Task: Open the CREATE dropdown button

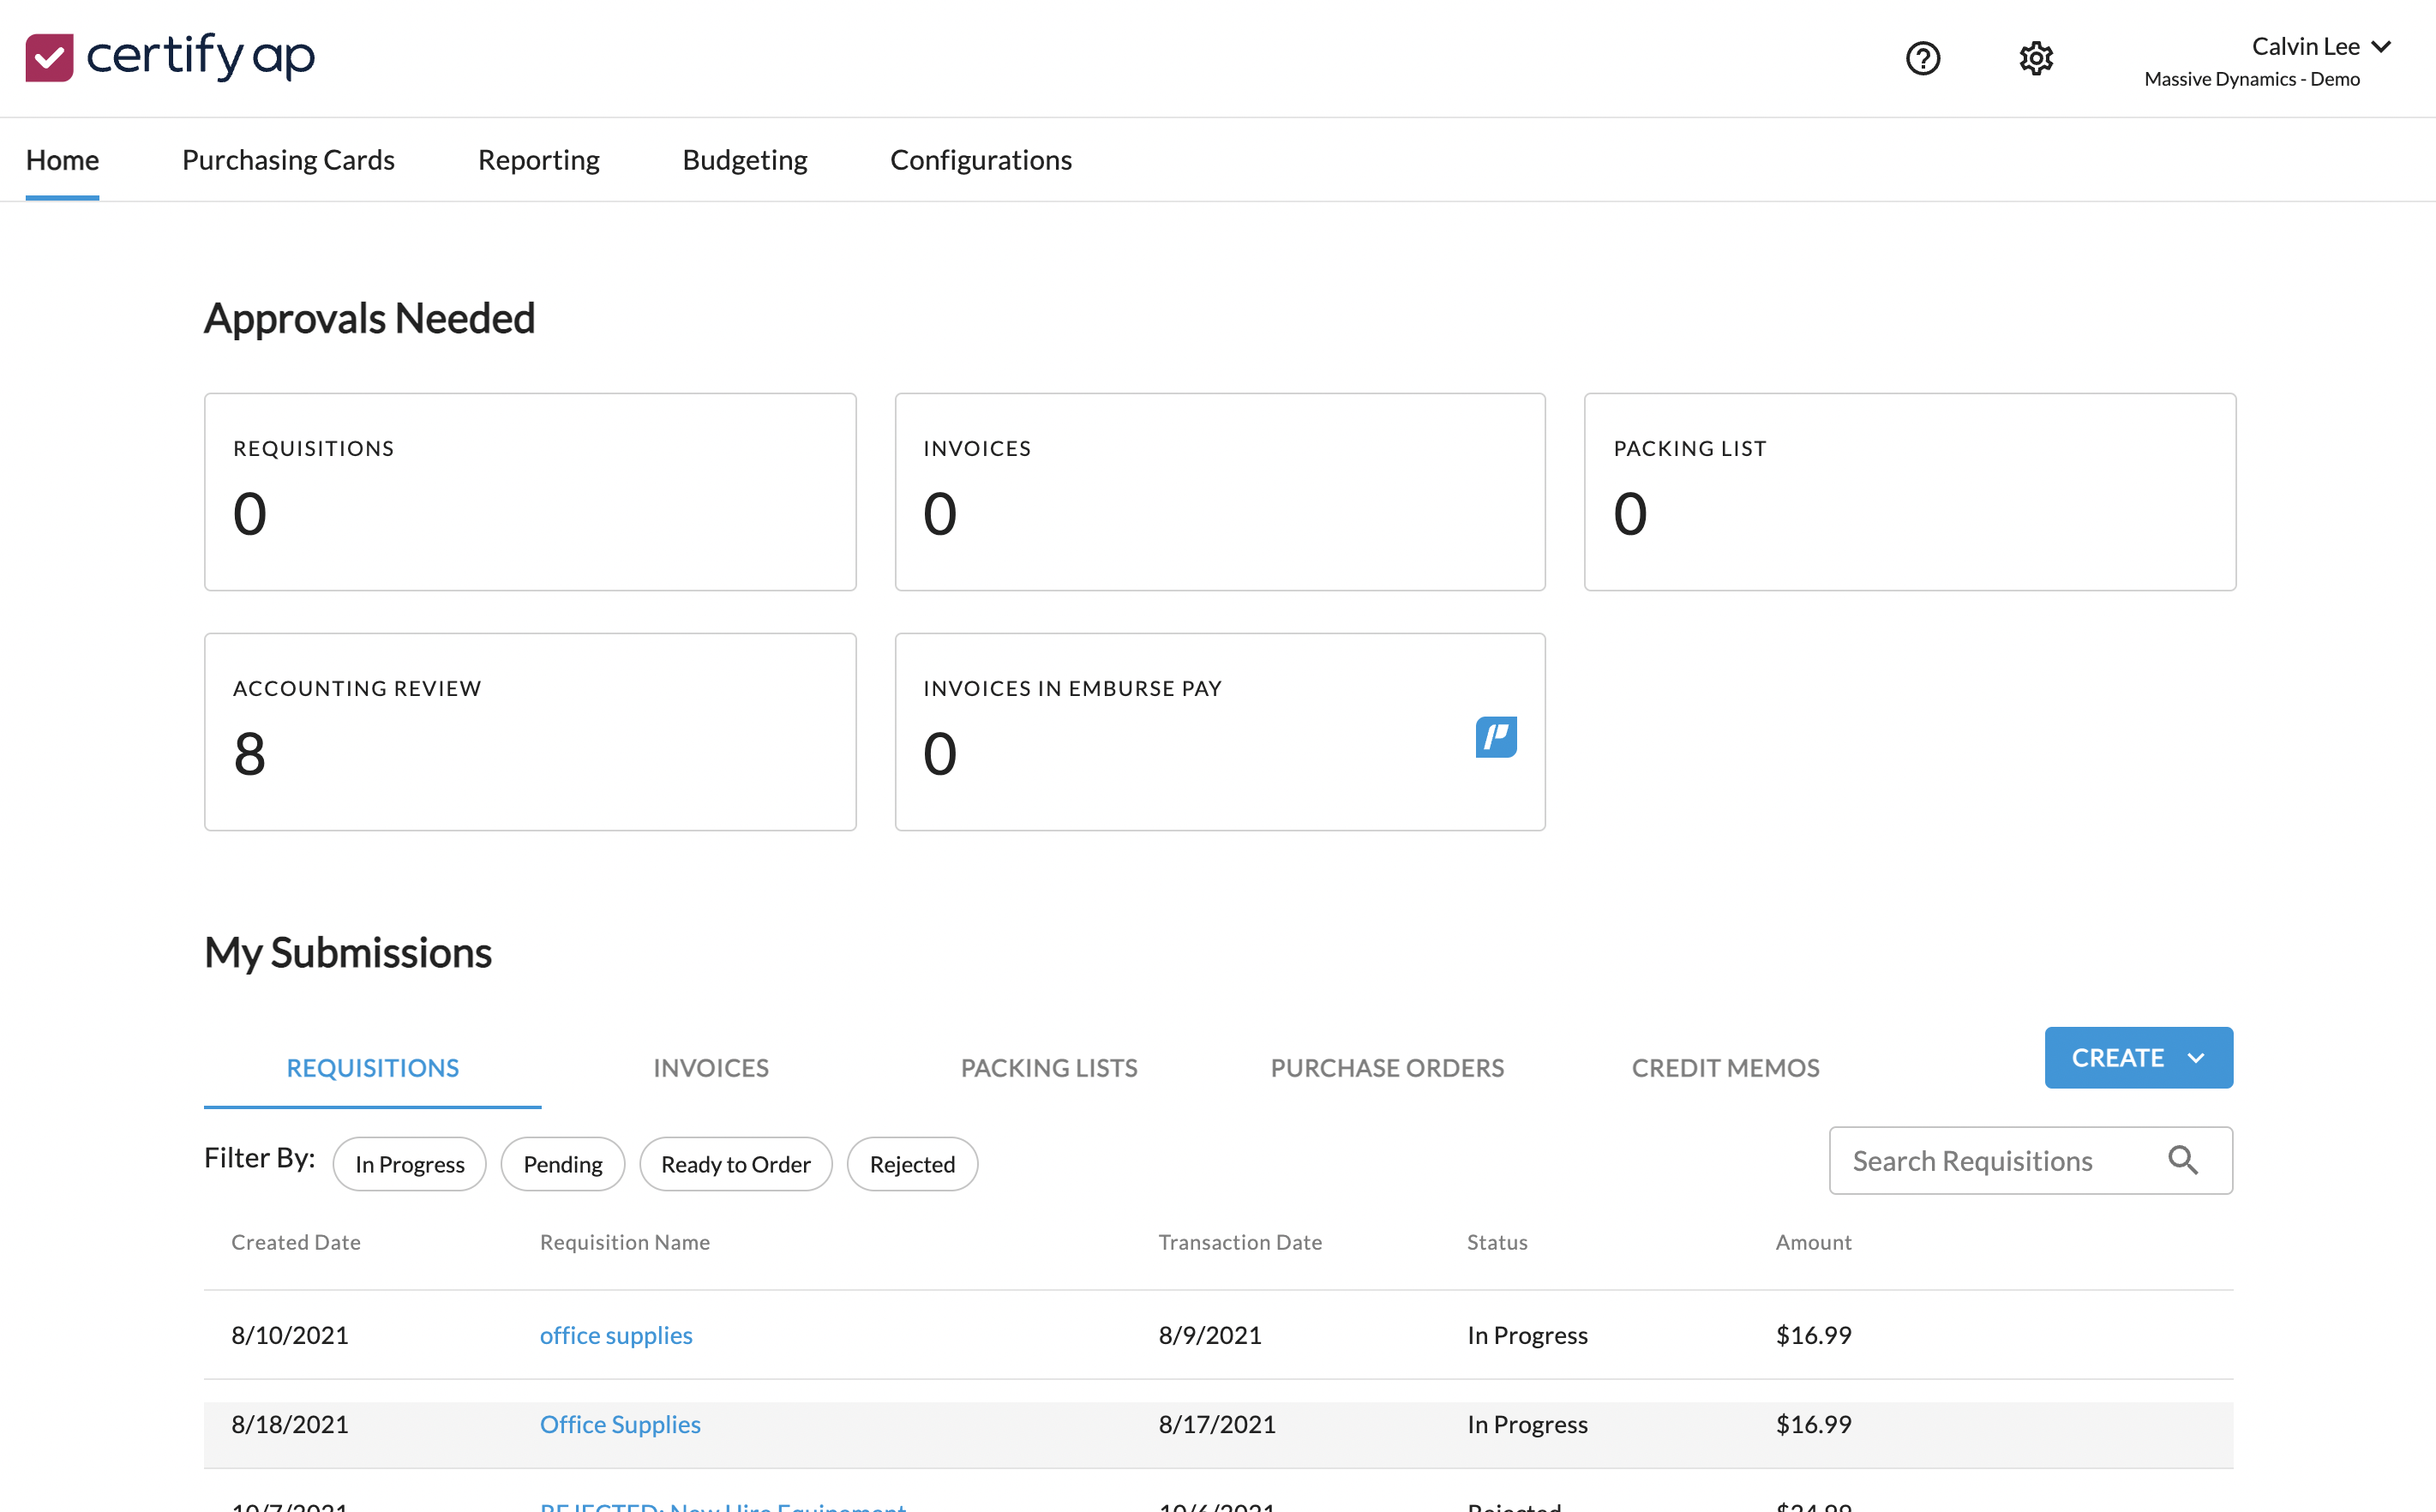Action: tap(2138, 1057)
